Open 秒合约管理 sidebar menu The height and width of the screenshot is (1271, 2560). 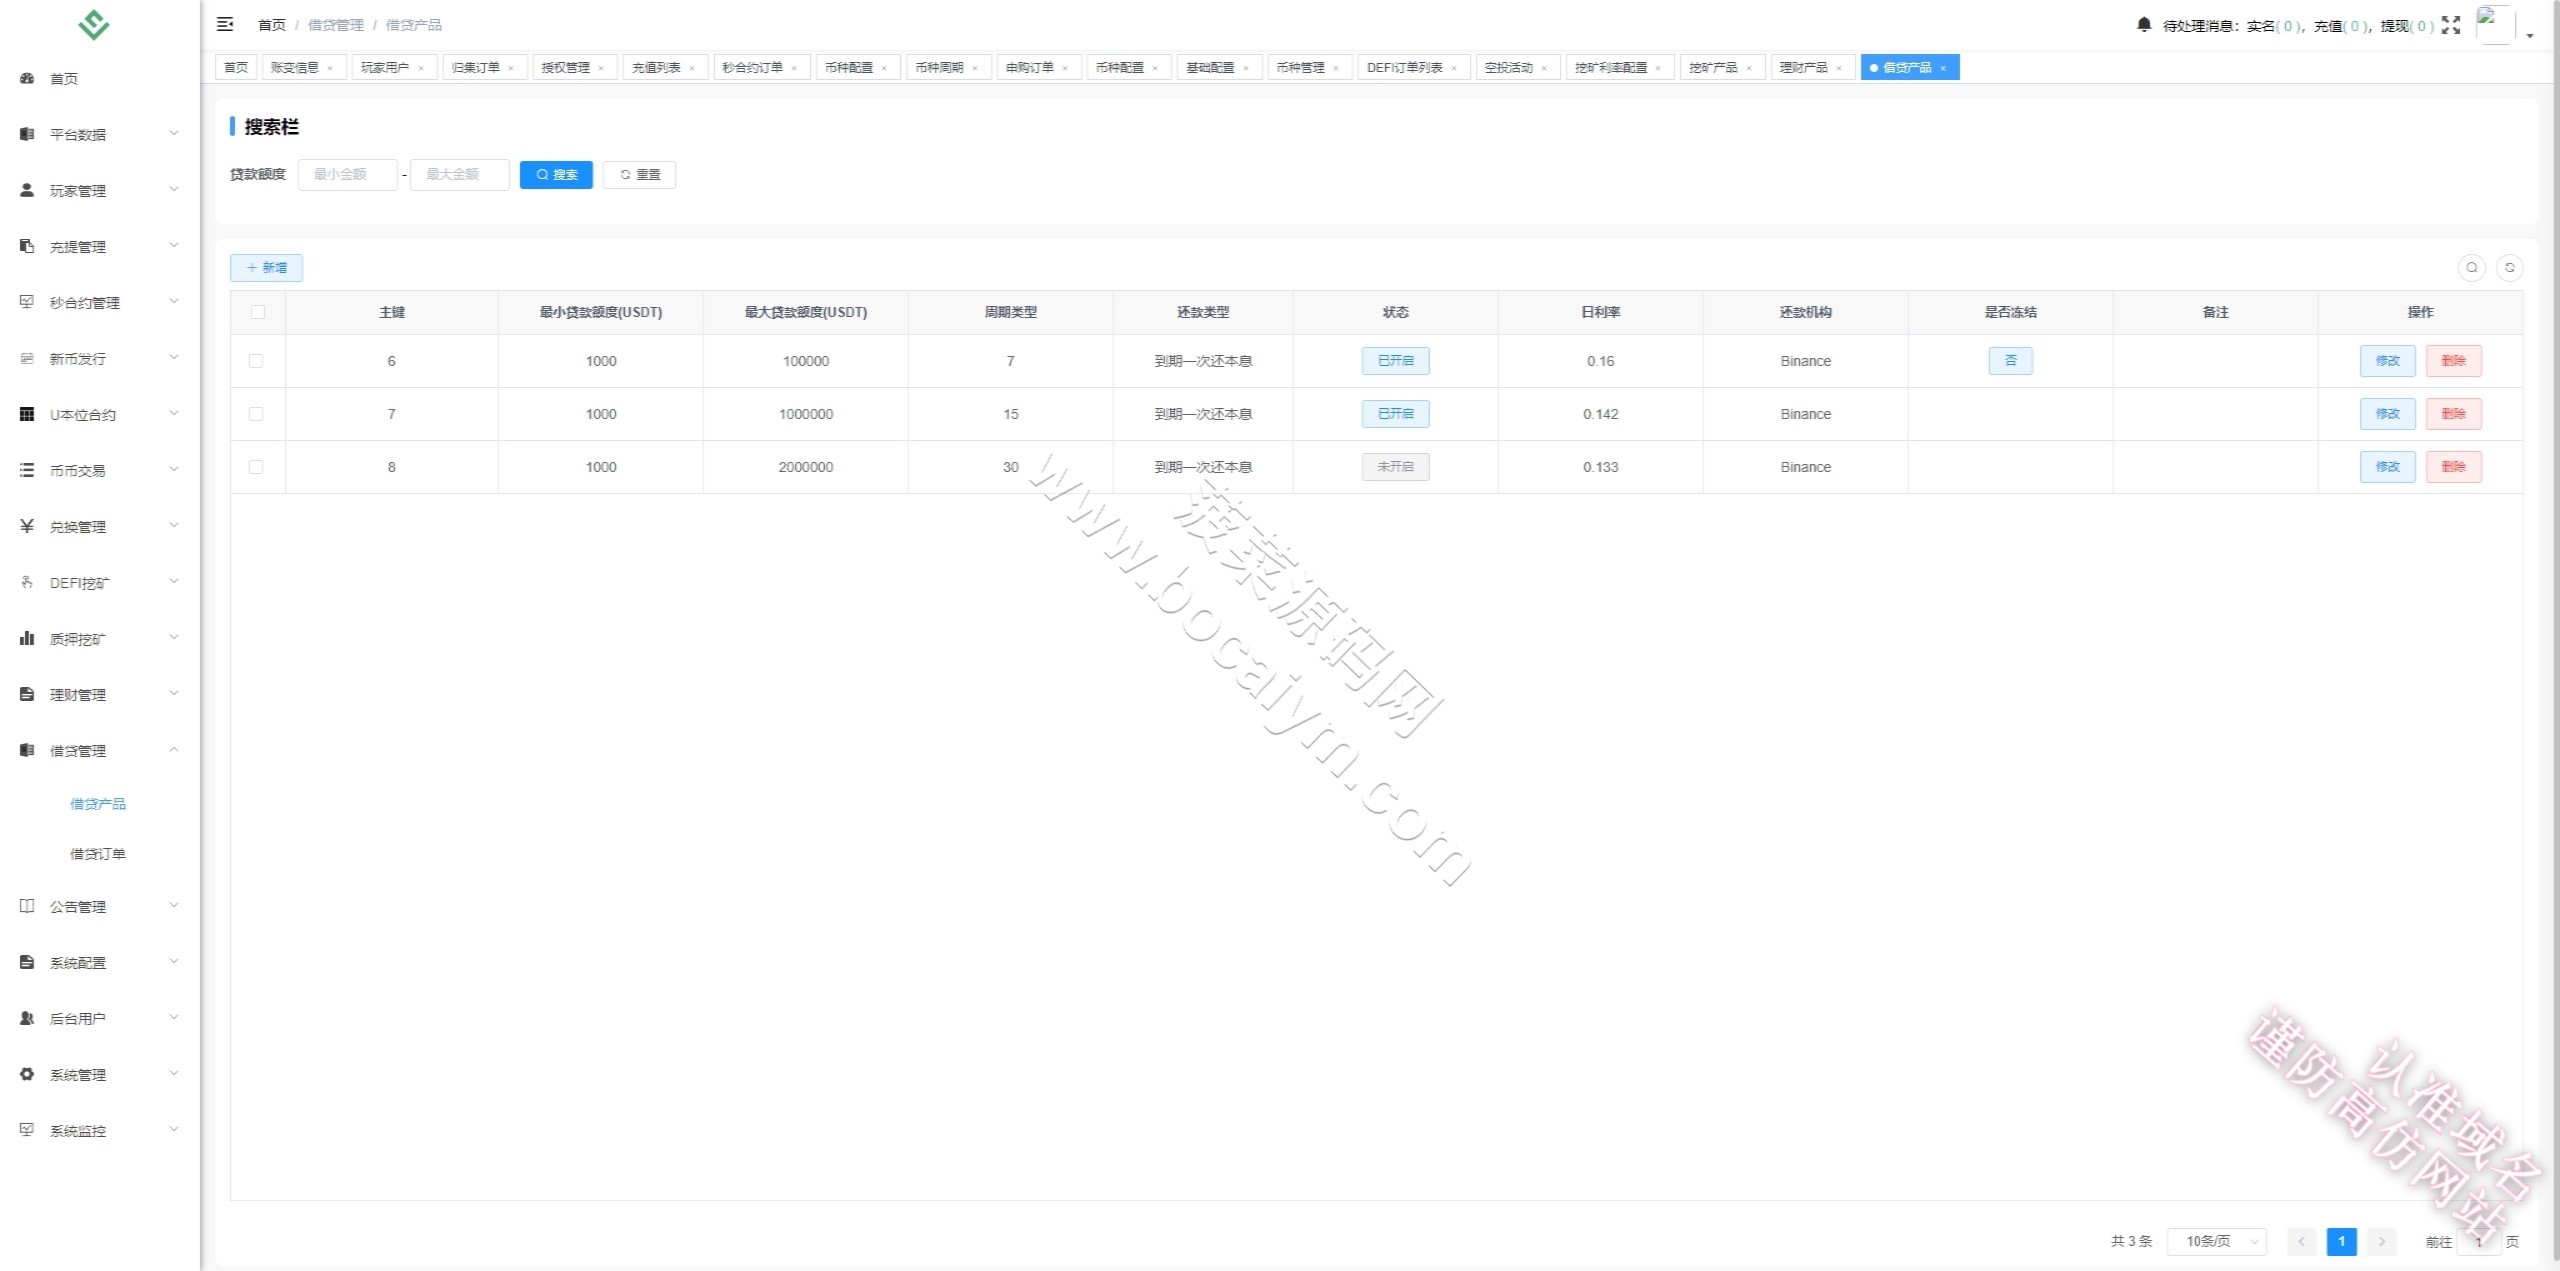coord(100,302)
